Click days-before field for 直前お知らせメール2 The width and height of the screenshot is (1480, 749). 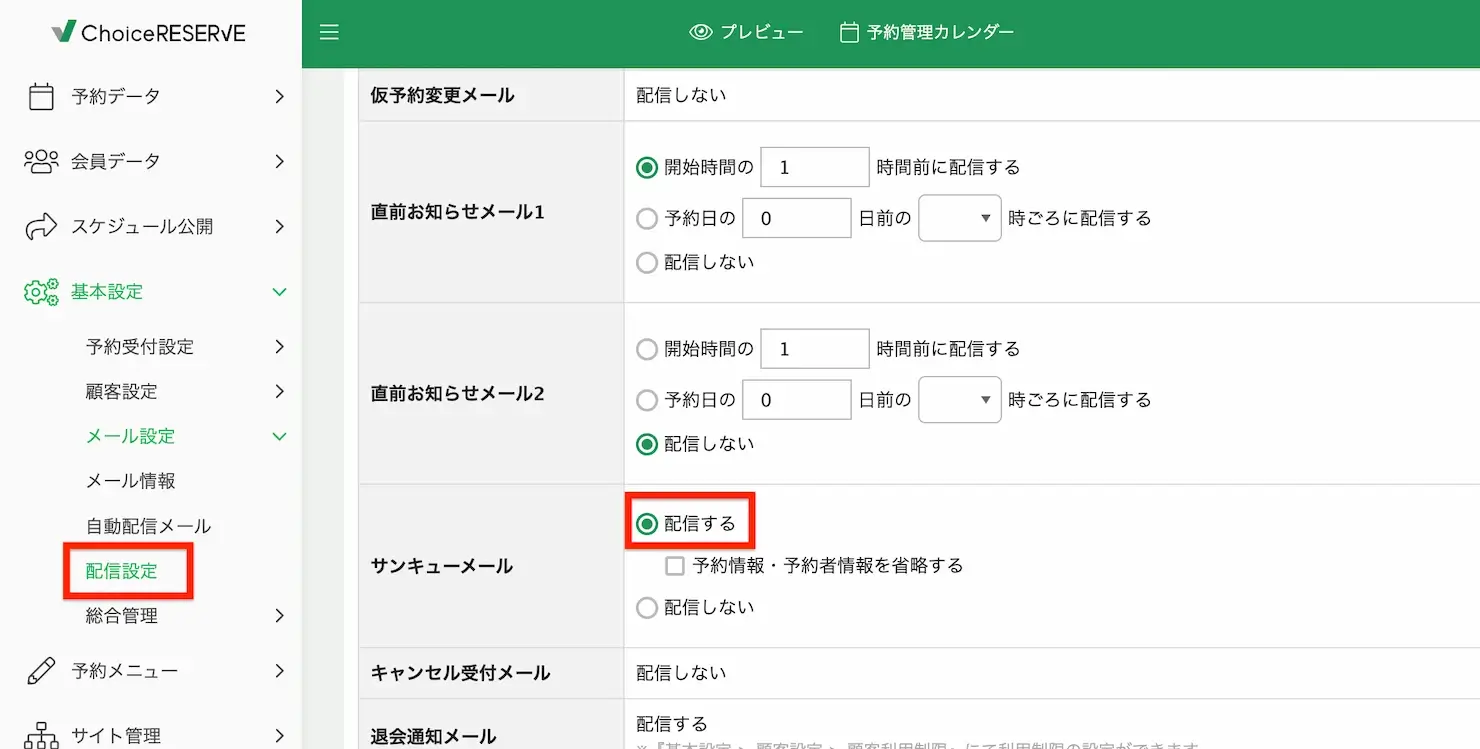click(x=797, y=400)
